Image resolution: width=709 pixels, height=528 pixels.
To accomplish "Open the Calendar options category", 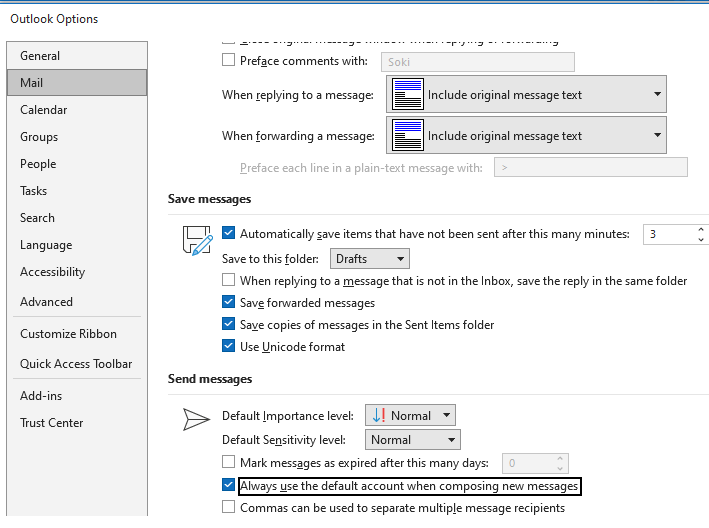I will (77, 110).
